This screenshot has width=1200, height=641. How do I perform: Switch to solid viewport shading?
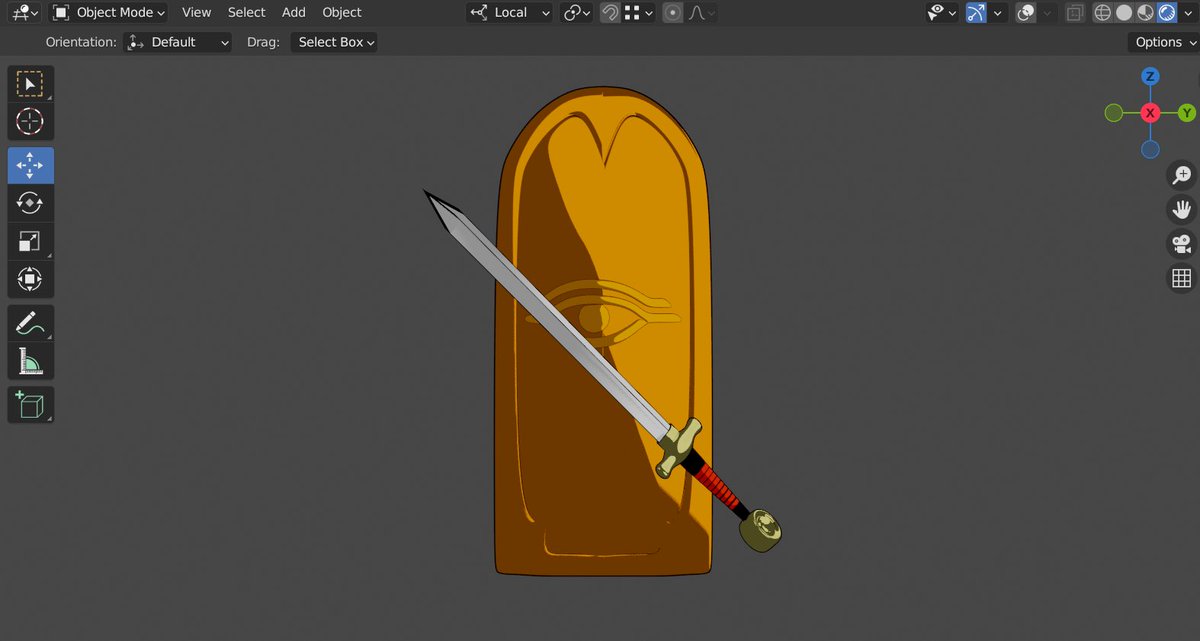click(x=1124, y=13)
